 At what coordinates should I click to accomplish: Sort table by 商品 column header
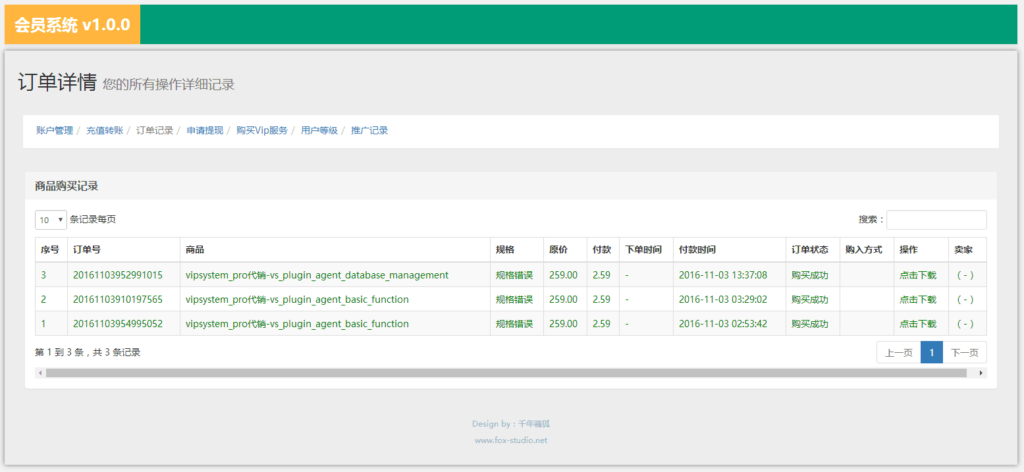335,250
